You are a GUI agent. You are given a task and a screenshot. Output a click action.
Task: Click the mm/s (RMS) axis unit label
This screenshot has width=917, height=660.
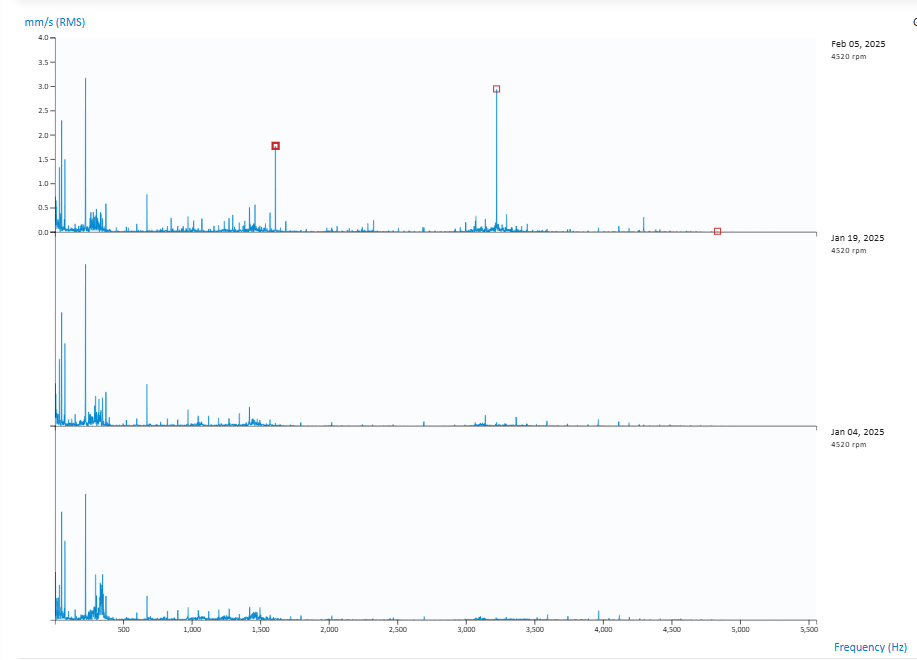pyautogui.click(x=55, y=21)
